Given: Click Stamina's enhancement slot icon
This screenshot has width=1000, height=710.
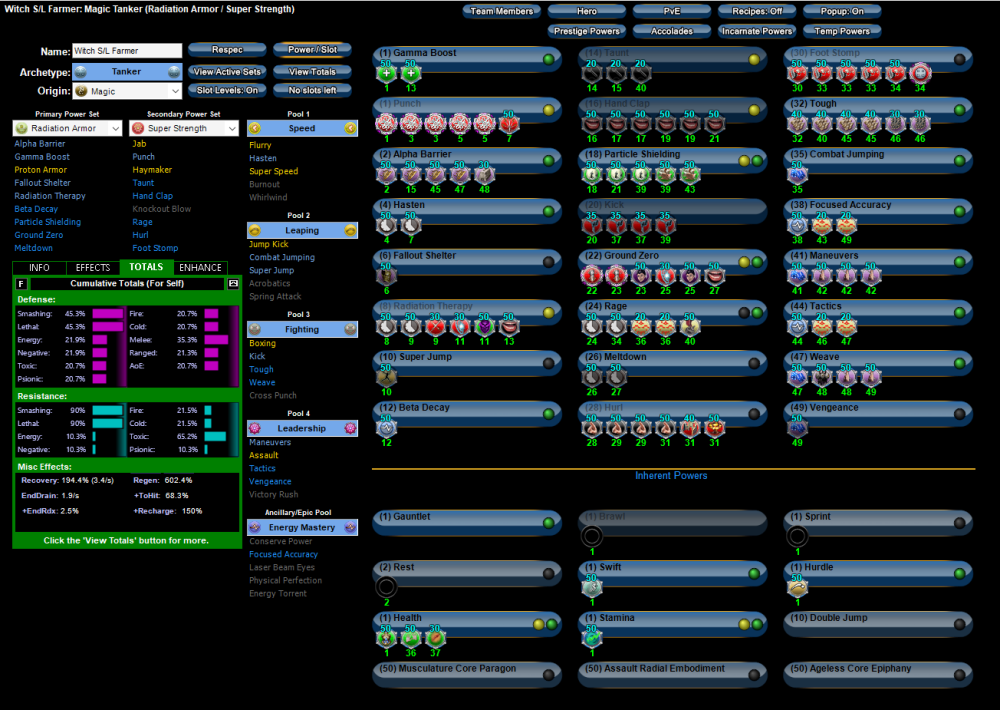Looking at the screenshot, I should (x=590, y=636).
